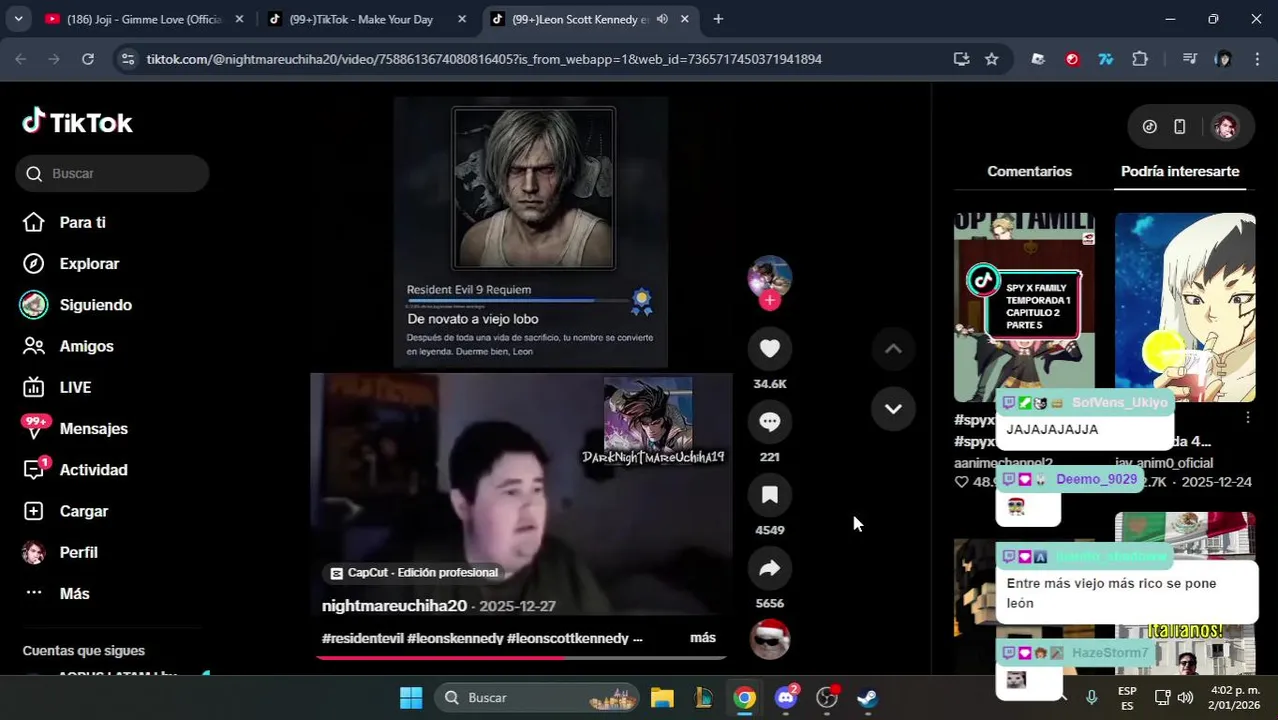View site information icon in address bar

(127, 59)
